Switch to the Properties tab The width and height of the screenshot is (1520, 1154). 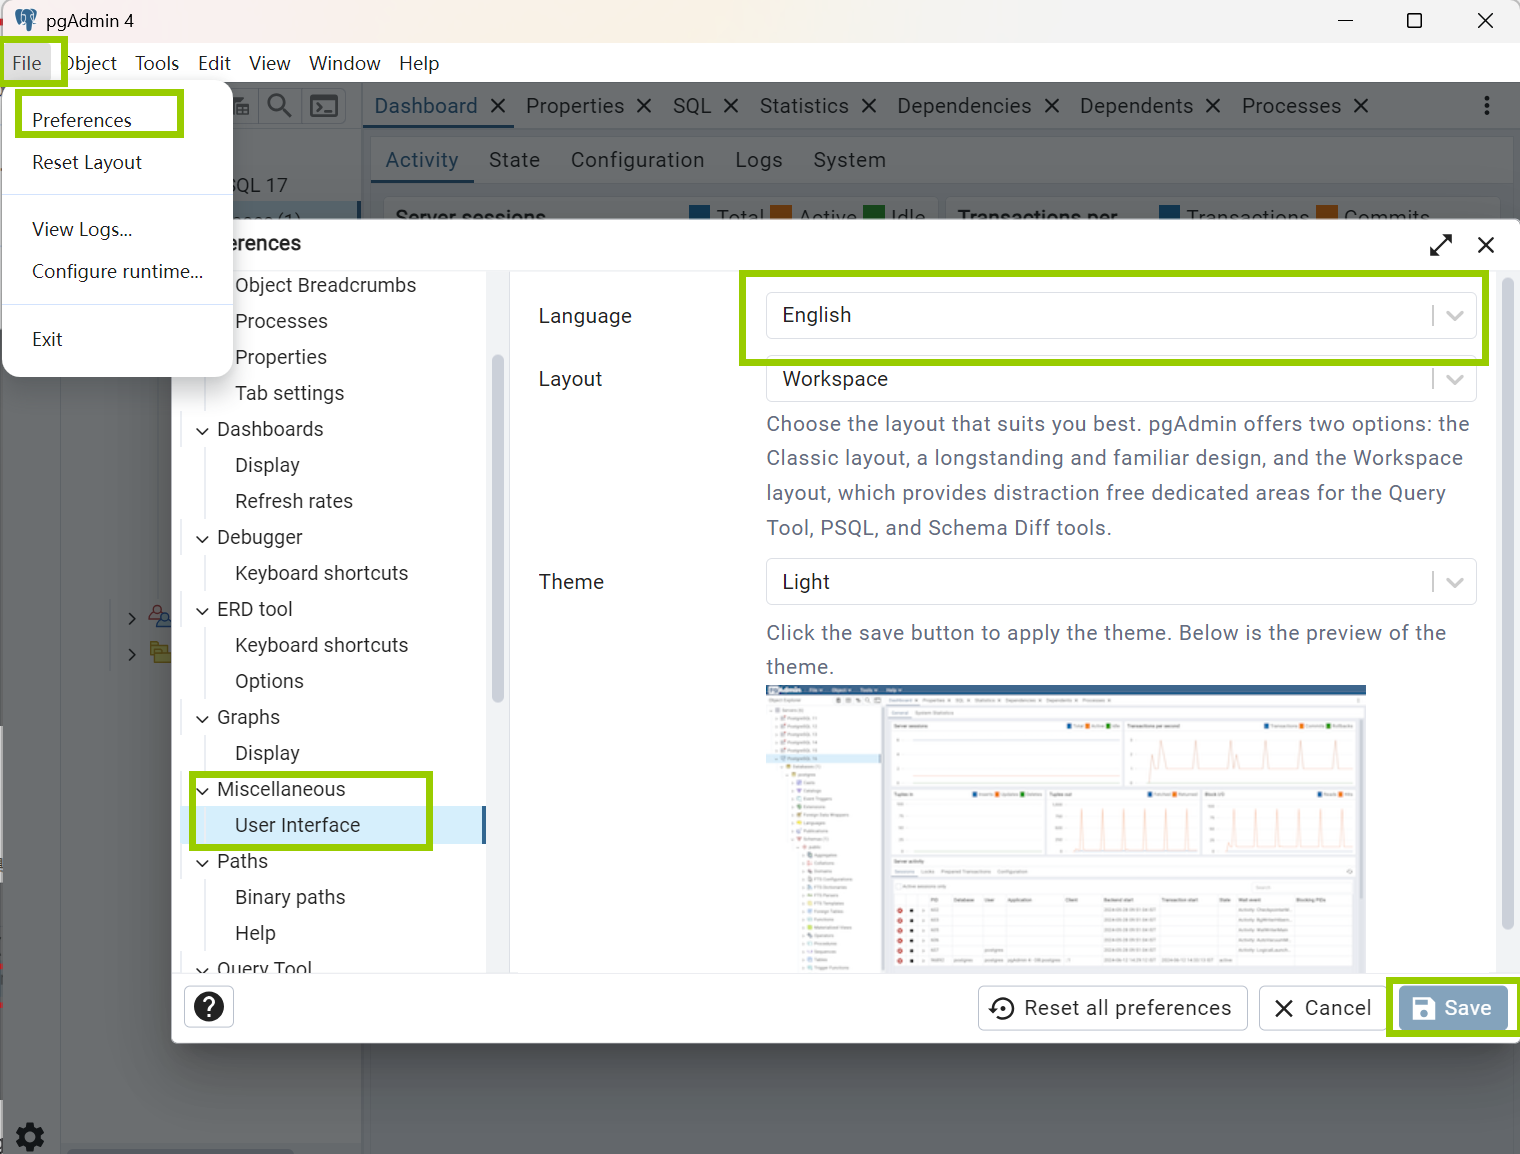pyautogui.click(x=575, y=106)
